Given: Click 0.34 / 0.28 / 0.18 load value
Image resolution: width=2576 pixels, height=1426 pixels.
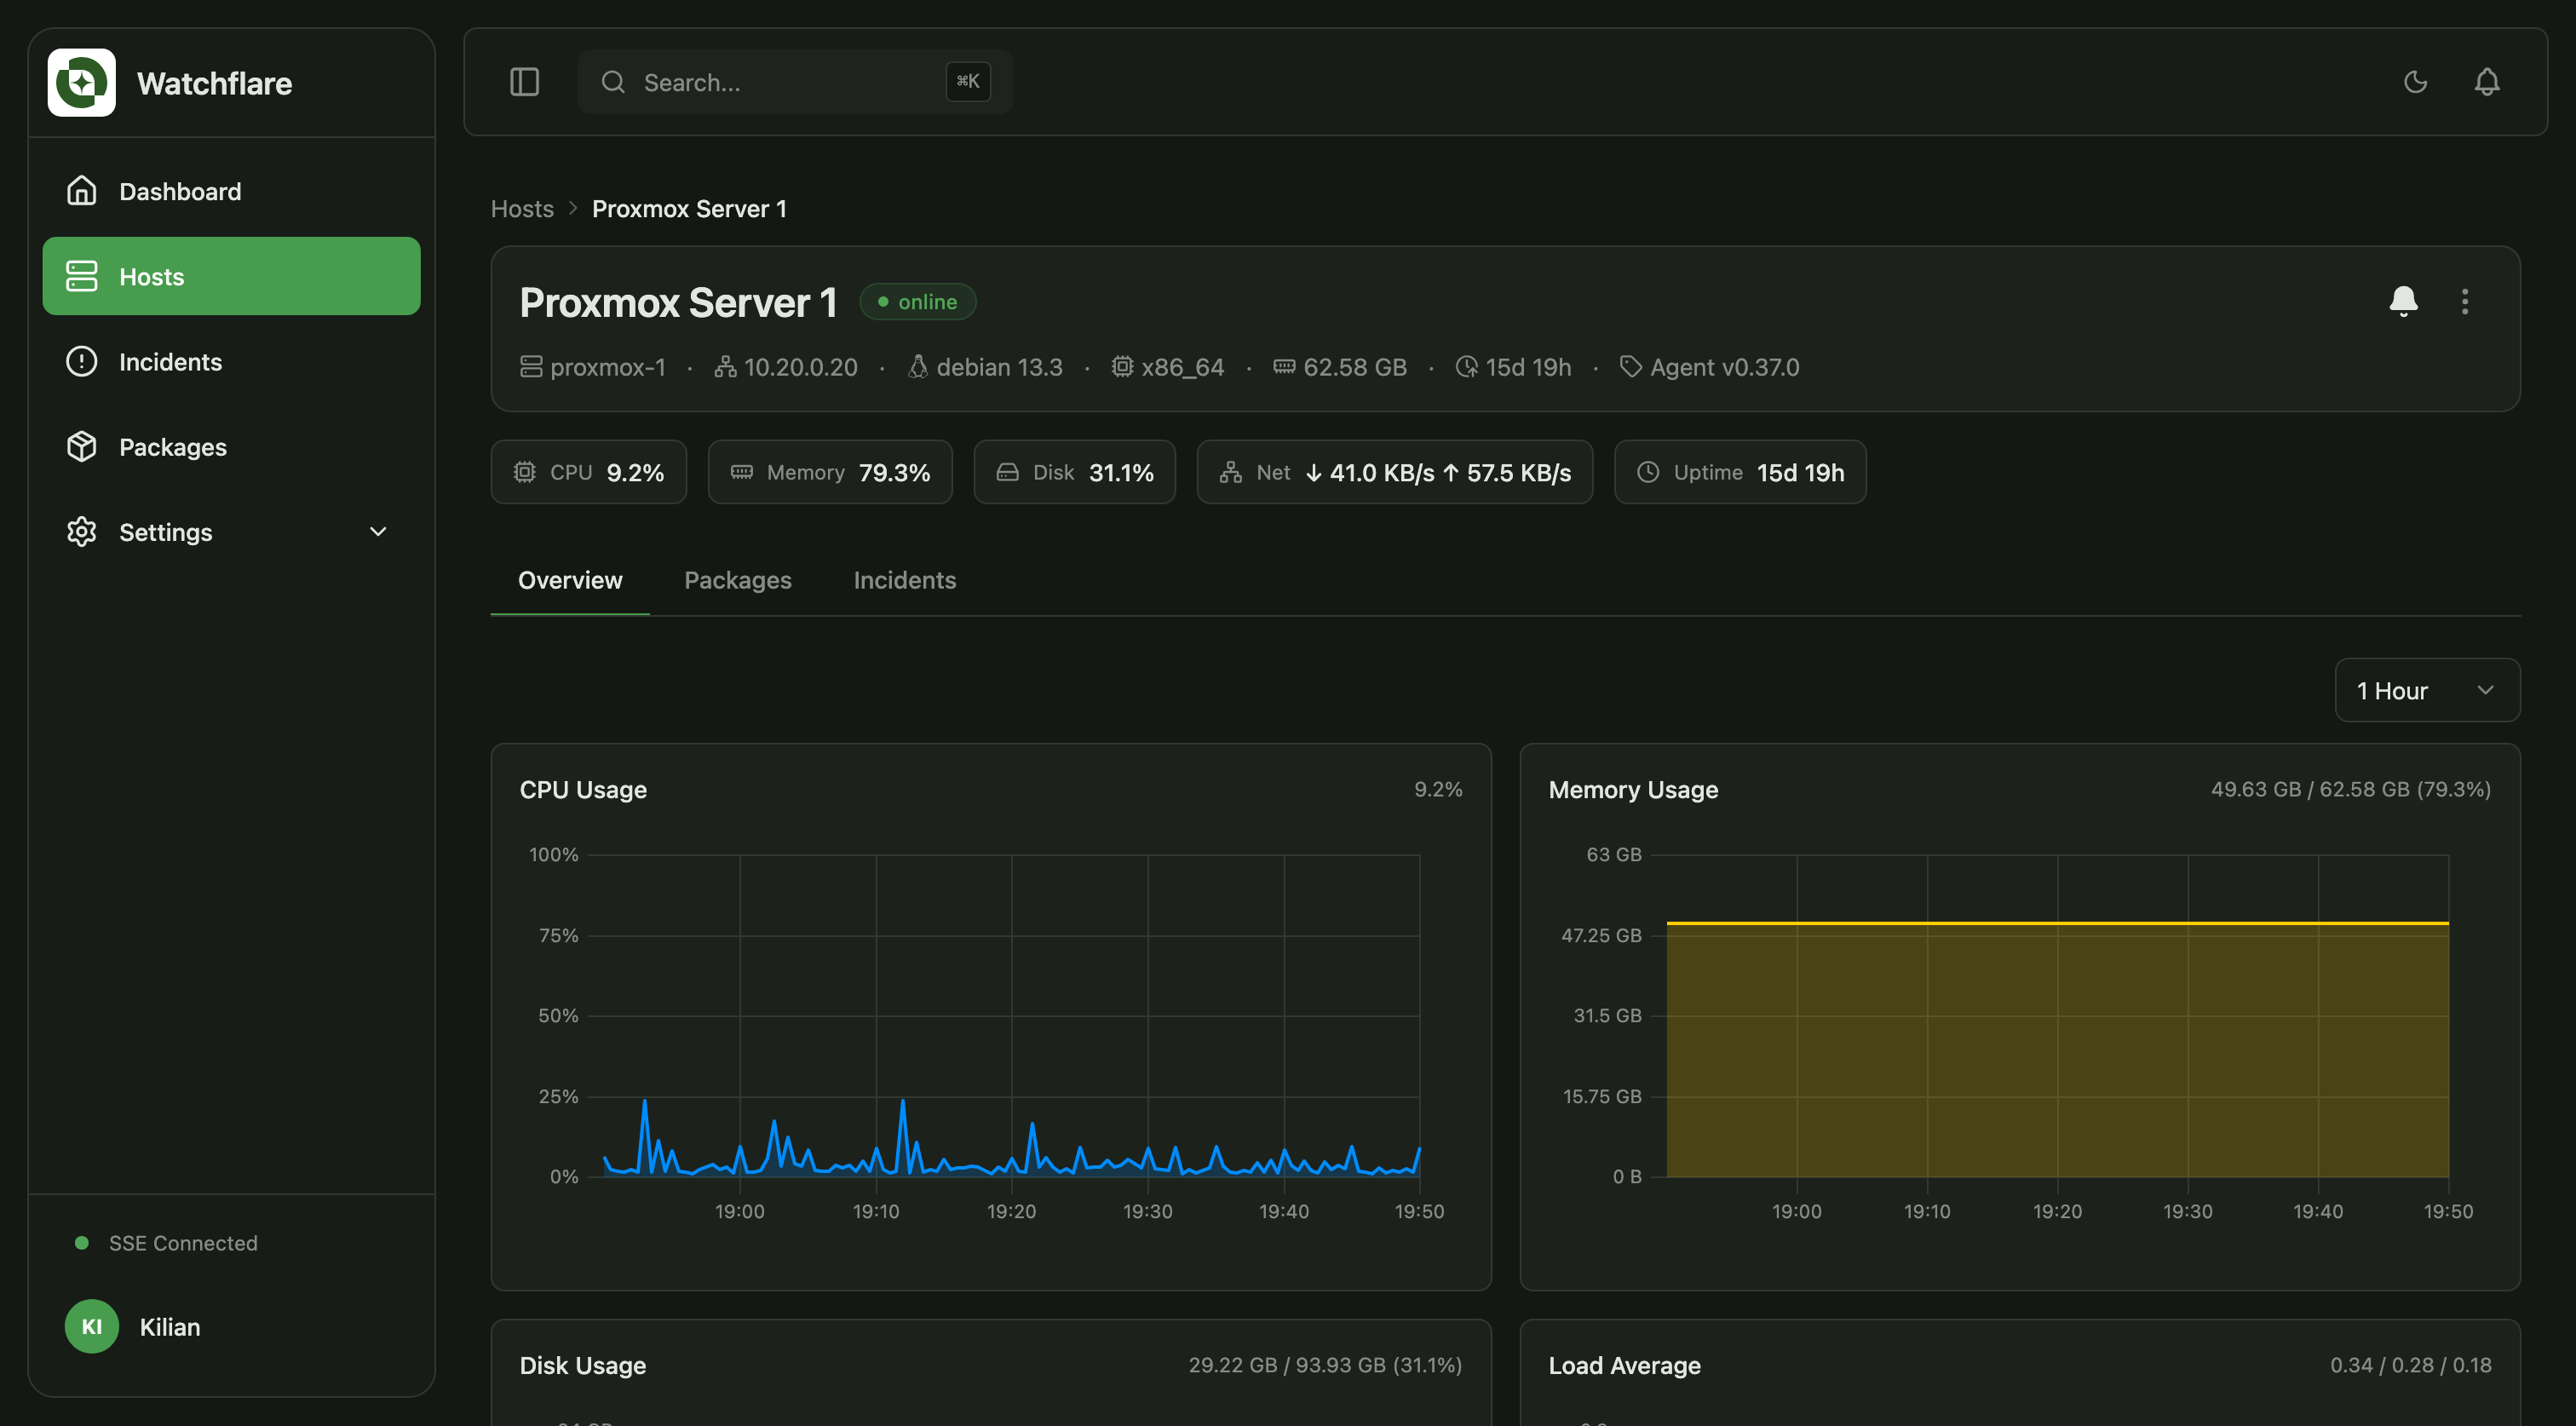Looking at the screenshot, I should coord(2411,1365).
